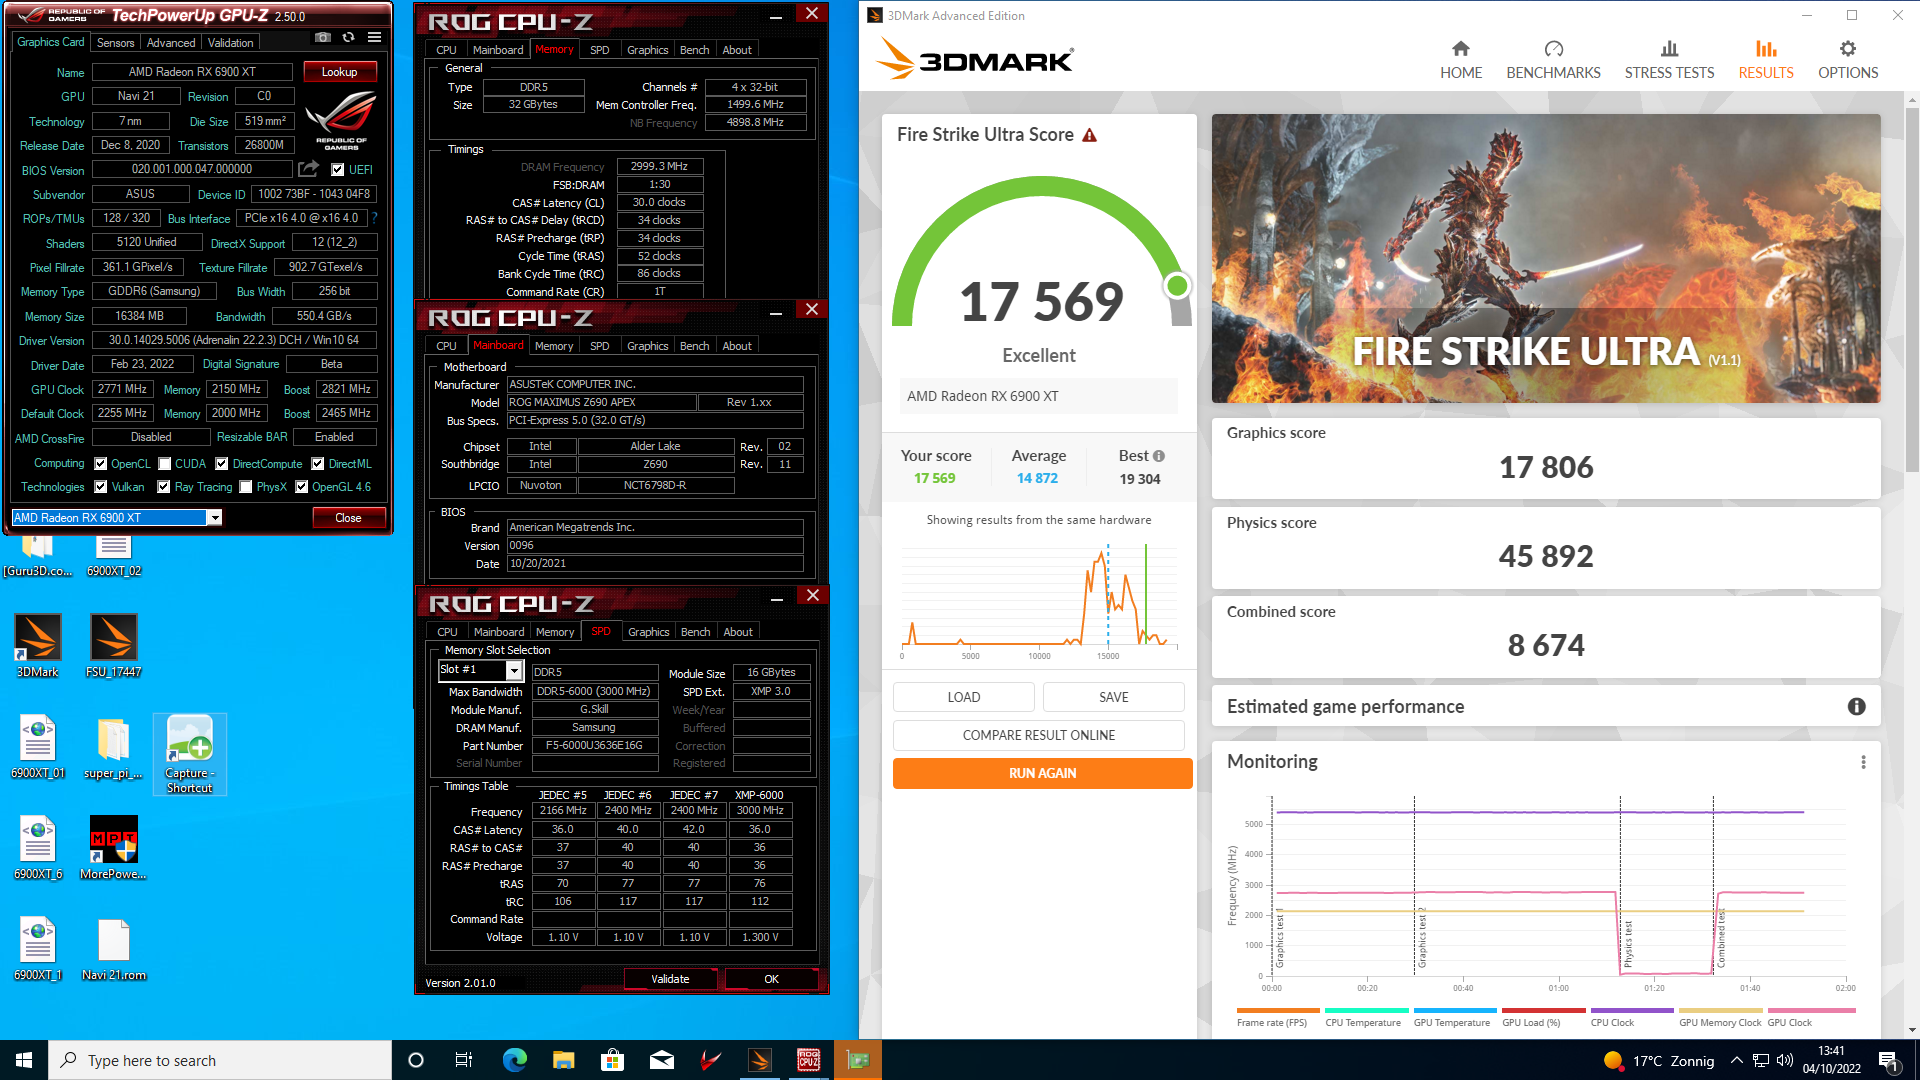
Task: Click the GPU-Z refresh icon
Action: [348, 38]
